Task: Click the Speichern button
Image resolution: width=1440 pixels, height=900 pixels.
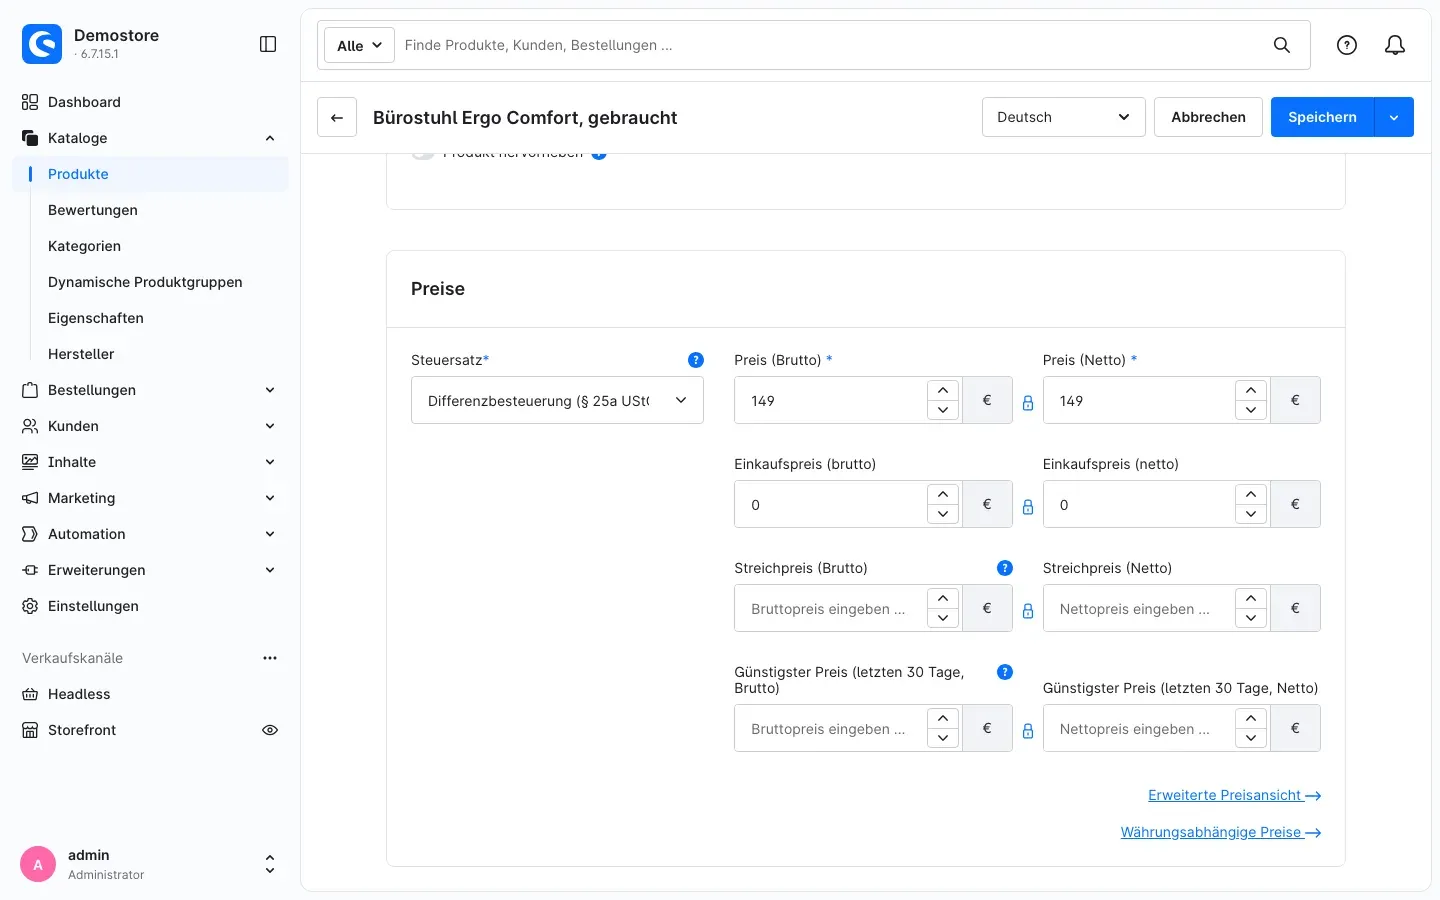Action: click(x=1322, y=117)
